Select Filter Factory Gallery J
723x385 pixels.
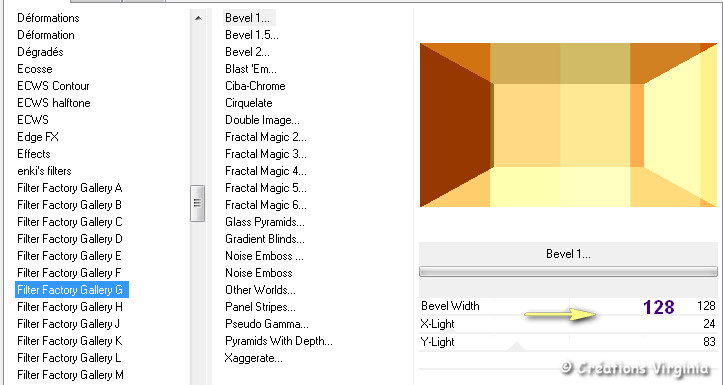click(68, 324)
